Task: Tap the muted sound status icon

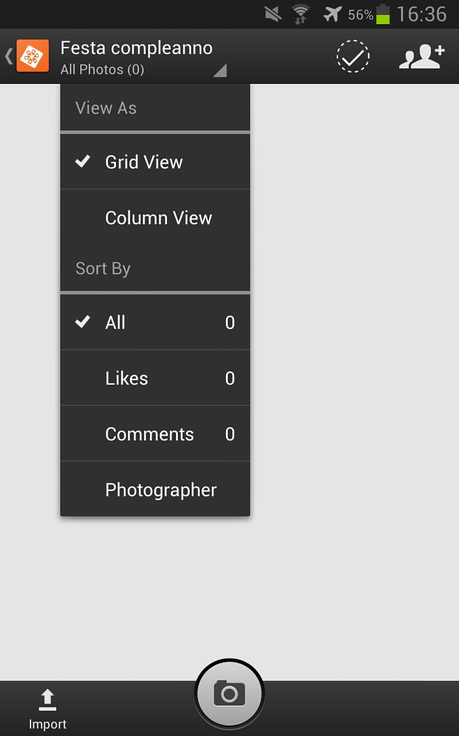Action: click(273, 14)
